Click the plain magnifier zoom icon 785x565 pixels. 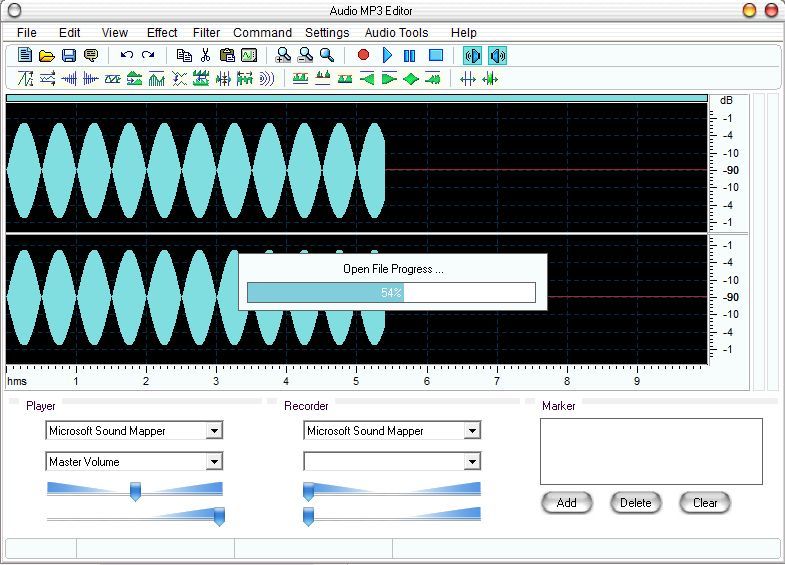pyautogui.click(x=327, y=55)
